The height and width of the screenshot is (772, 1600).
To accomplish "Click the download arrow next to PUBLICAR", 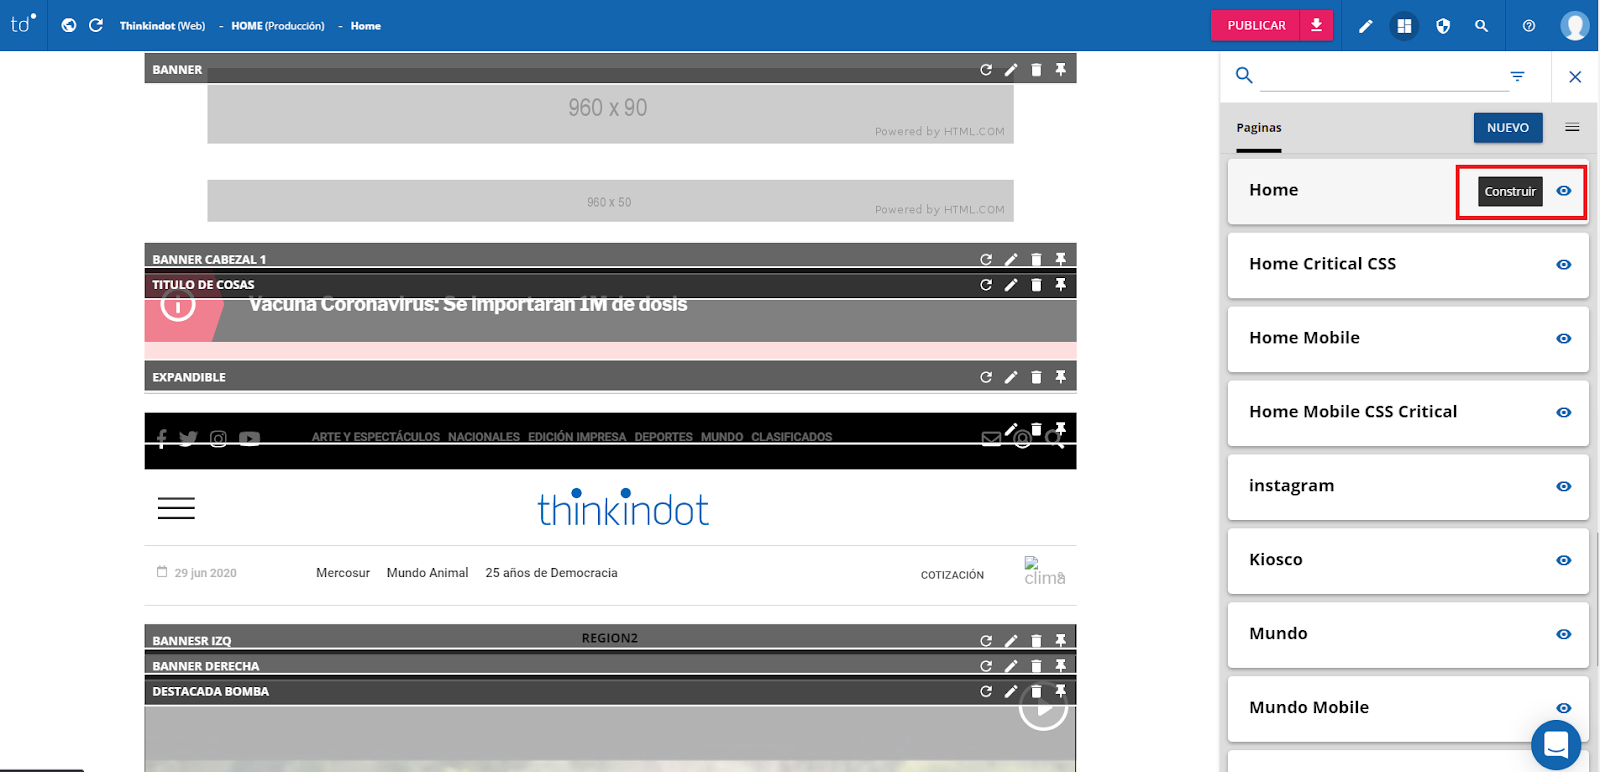I will [1316, 25].
